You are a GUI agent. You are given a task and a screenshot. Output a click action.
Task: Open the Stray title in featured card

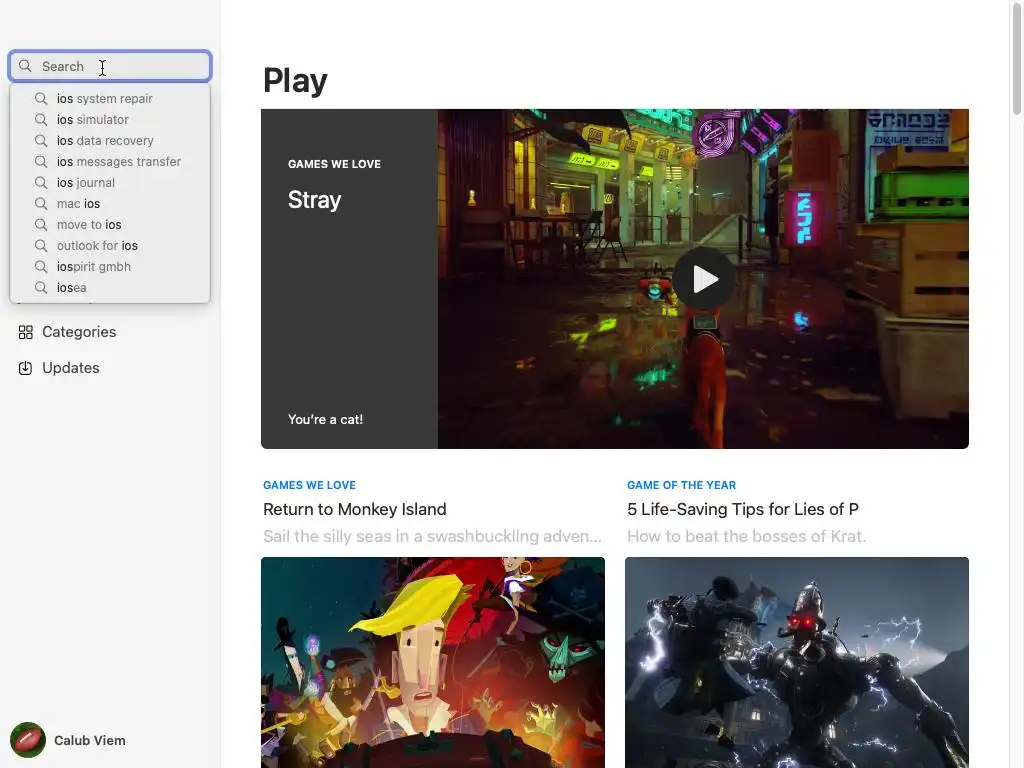314,200
